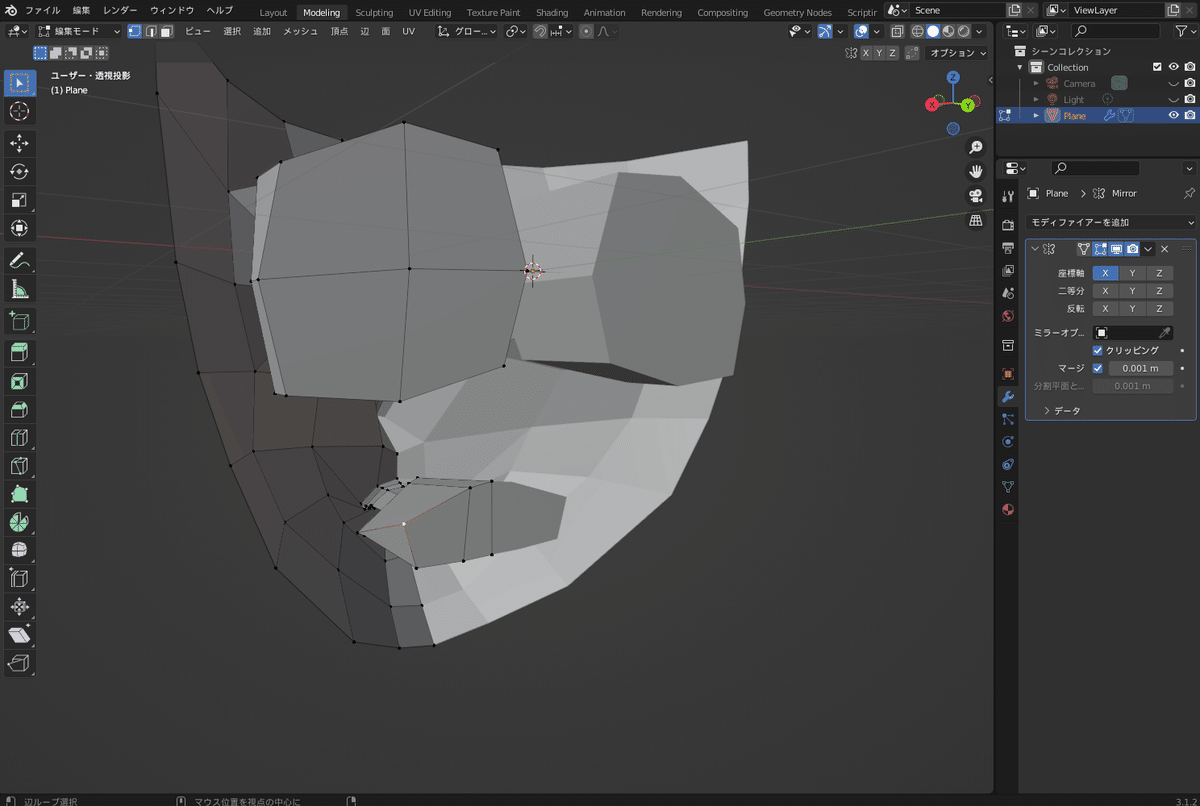Toggle the Collection exclude checkbox
This screenshot has width=1200, height=806.
coord(1158,67)
